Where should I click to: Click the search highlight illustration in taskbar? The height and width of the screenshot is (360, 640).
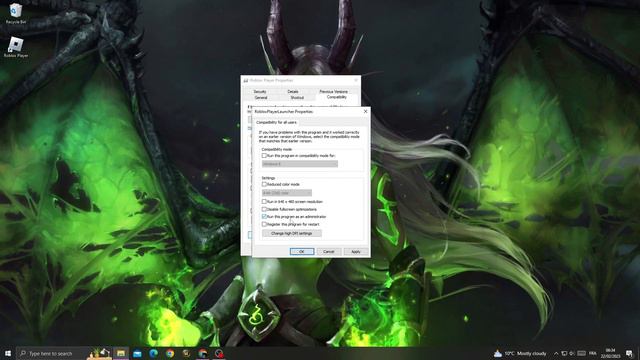tap(100, 353)
